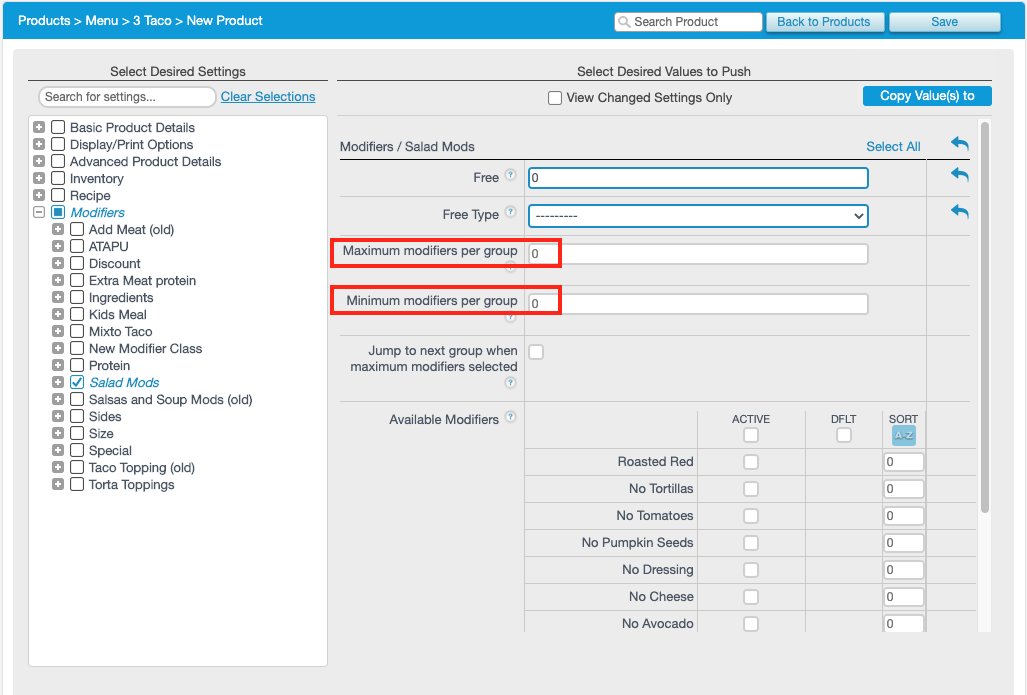Check Jump to next group checkbox

536,352
